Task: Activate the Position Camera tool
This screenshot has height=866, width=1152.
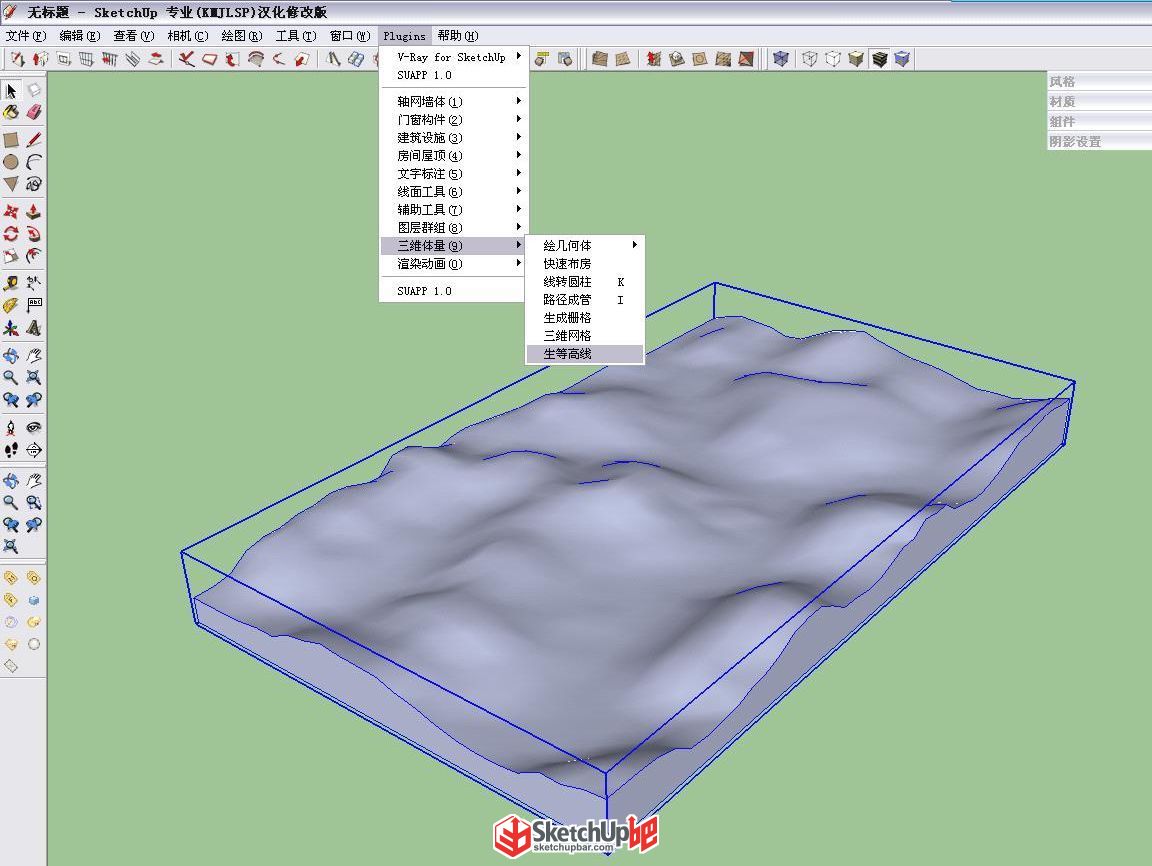Action: 11,427
